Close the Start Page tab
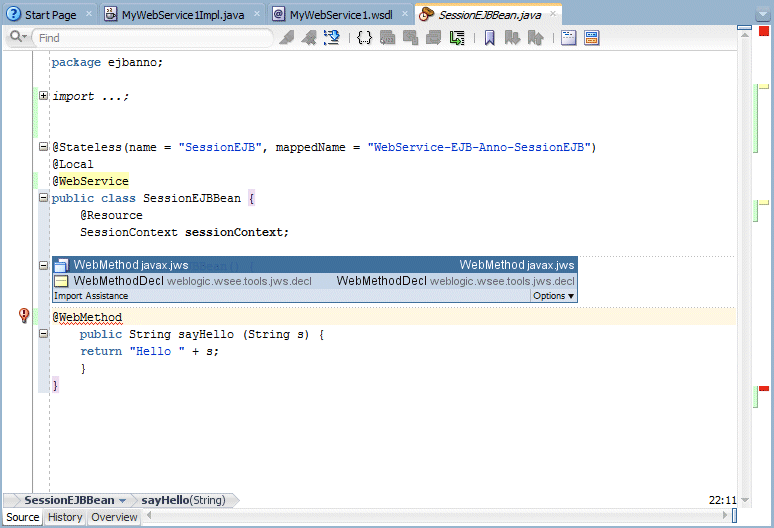Viewport: 774px width, 528px height. [x=89, y=14]
